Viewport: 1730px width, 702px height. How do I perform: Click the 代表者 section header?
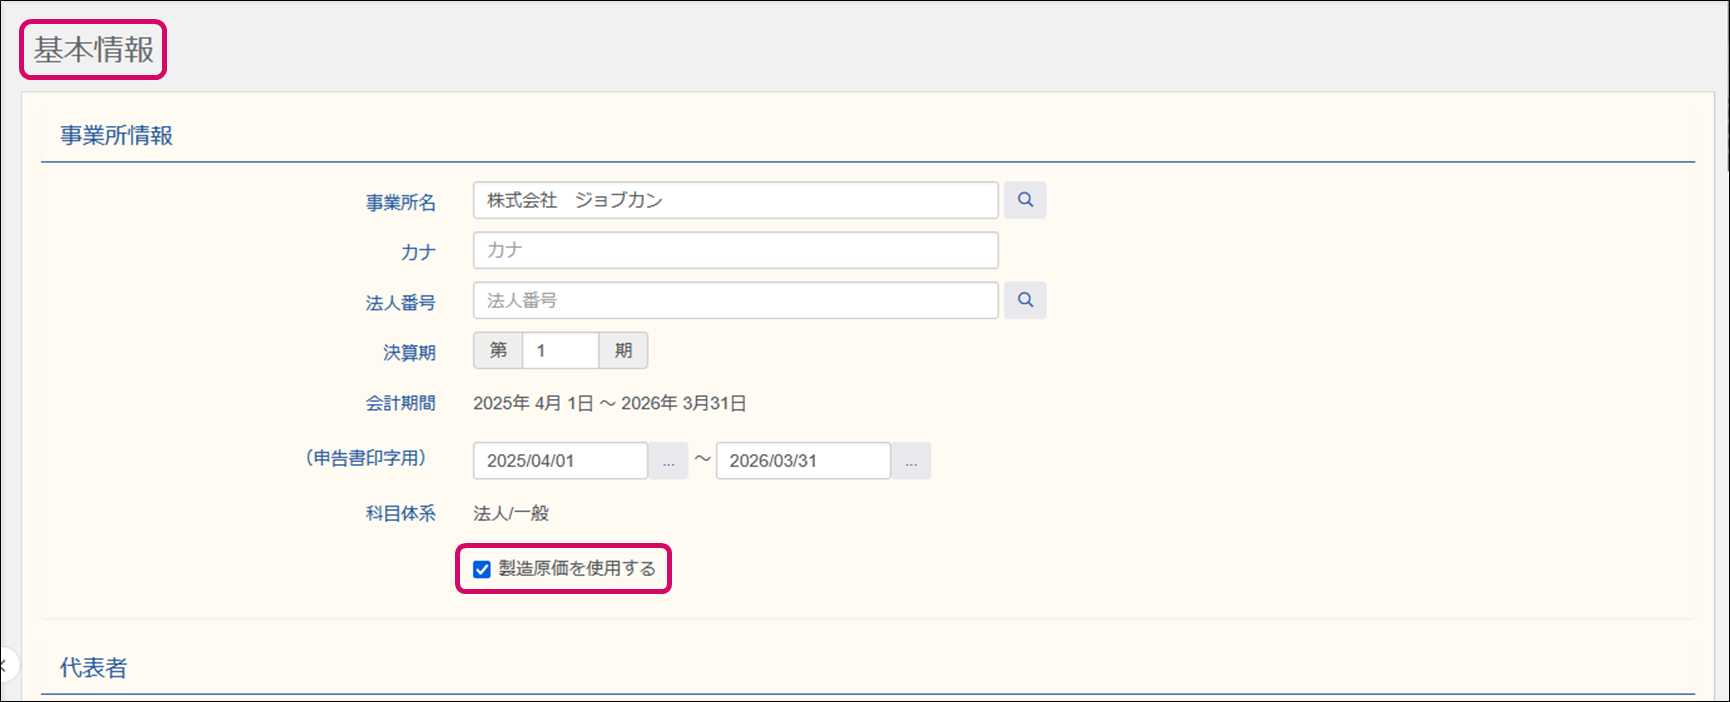coord(93,668)
